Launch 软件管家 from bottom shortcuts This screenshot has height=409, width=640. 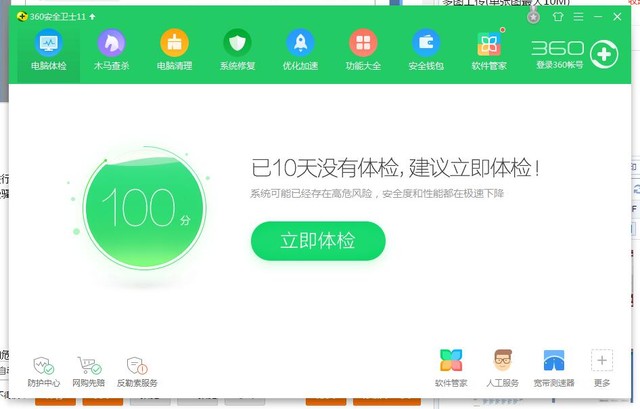[x=451, y=368]
